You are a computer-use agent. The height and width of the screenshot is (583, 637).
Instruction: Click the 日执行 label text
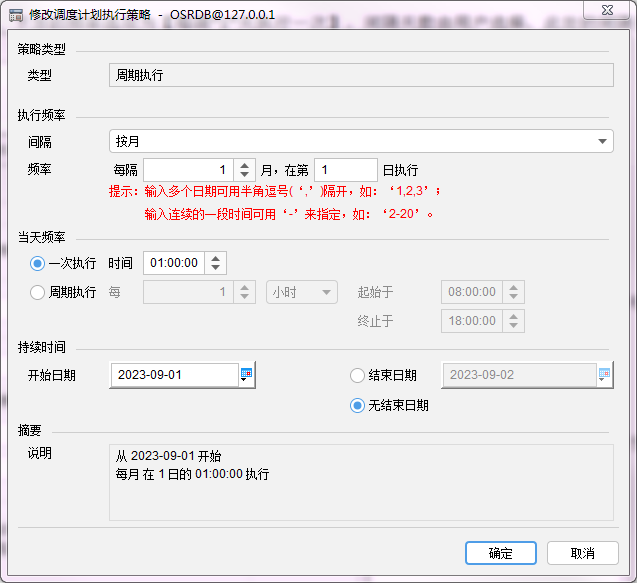pyautogui.click(x=400, y=170)
